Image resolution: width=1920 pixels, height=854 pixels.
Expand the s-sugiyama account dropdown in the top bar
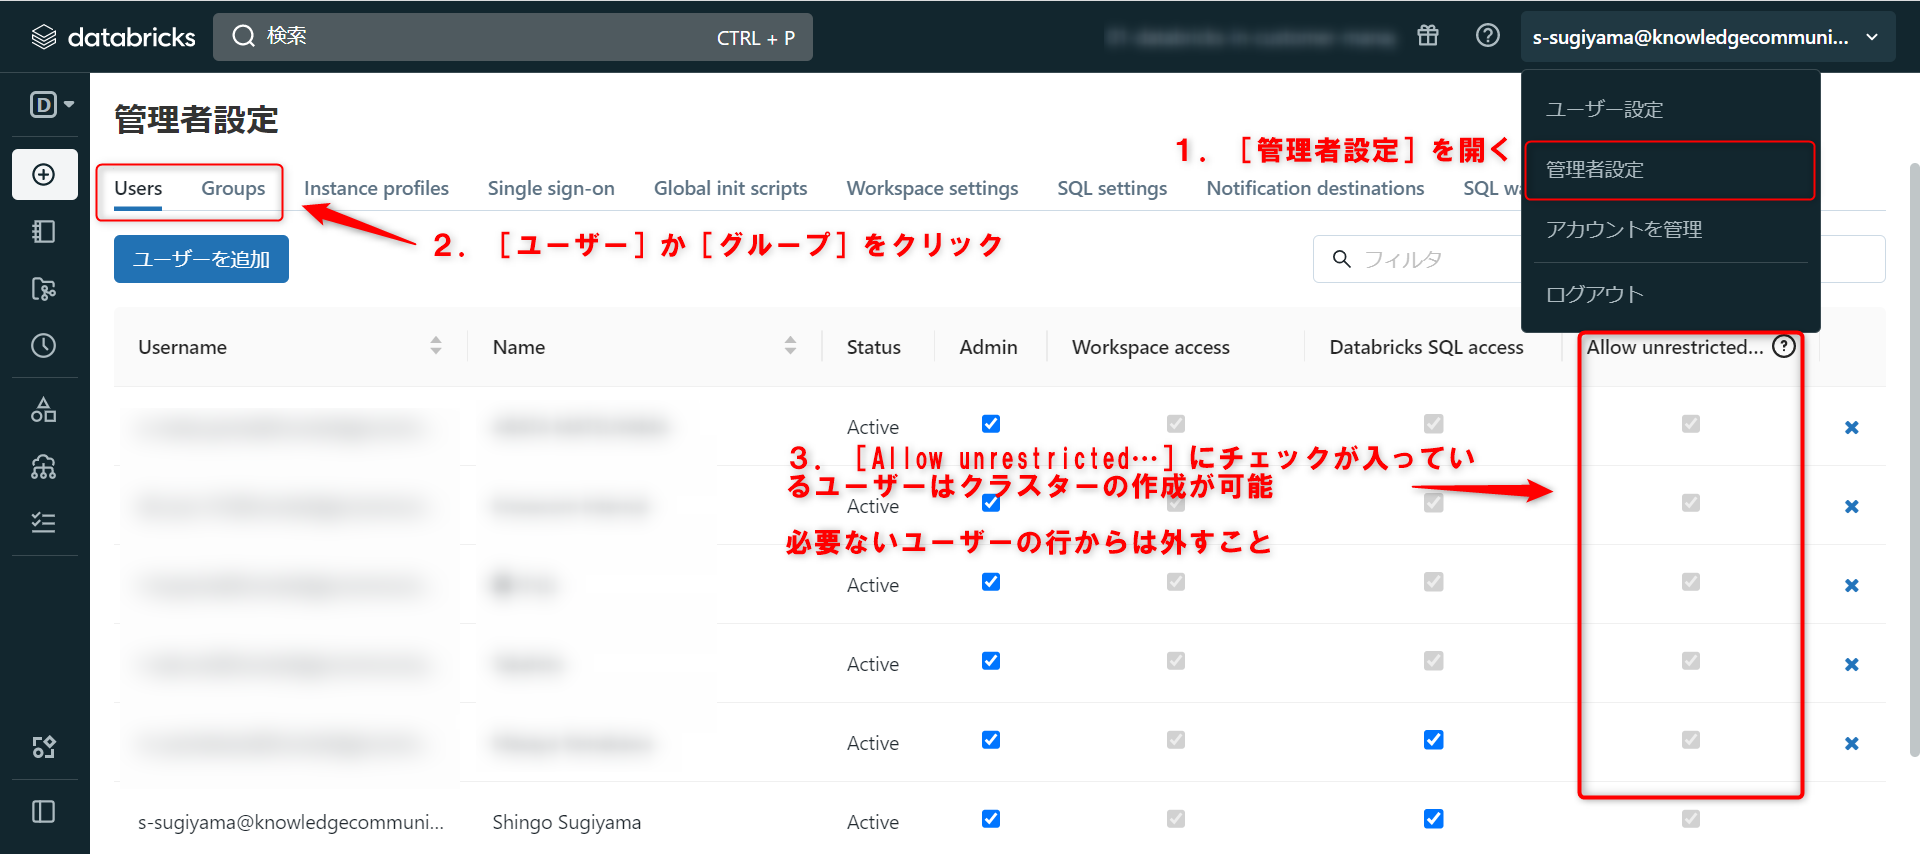coord(1708,37)
